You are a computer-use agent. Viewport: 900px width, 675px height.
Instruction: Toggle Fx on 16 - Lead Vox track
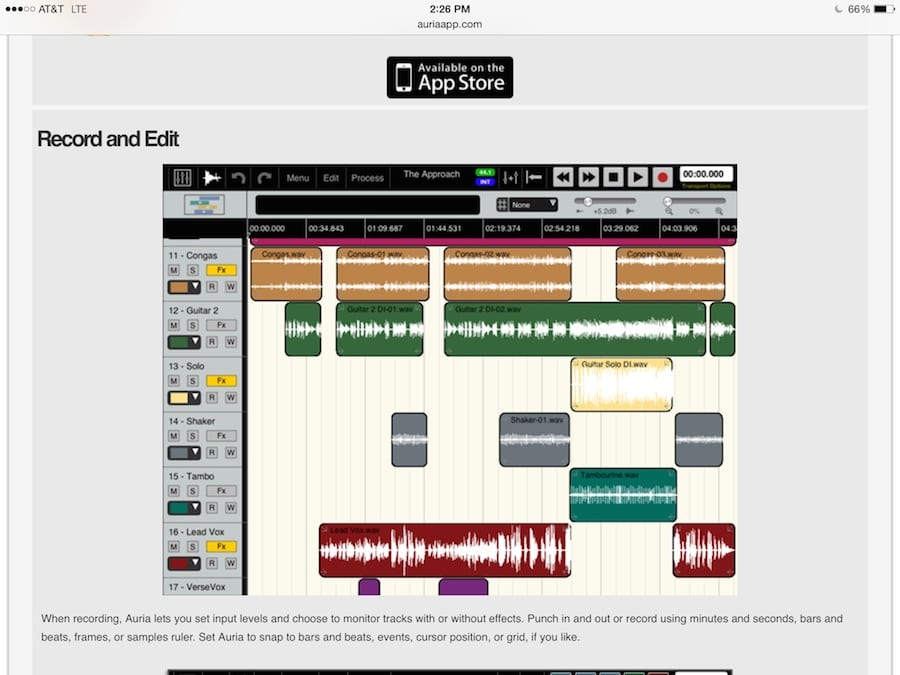(221, 546)
